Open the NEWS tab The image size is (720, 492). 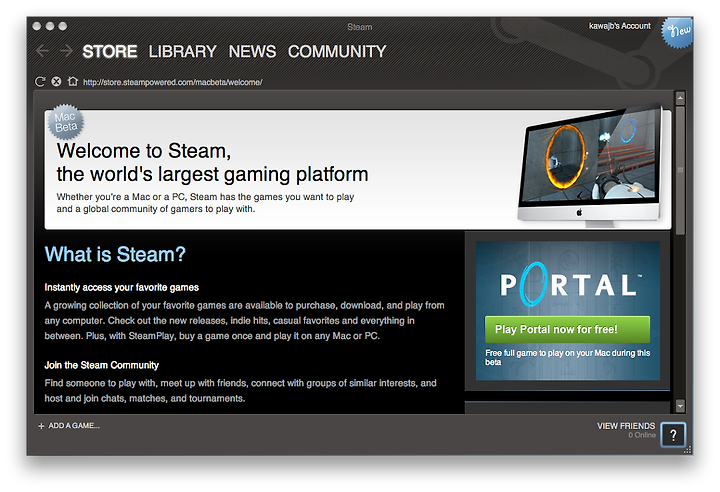[x=252, y=51]
